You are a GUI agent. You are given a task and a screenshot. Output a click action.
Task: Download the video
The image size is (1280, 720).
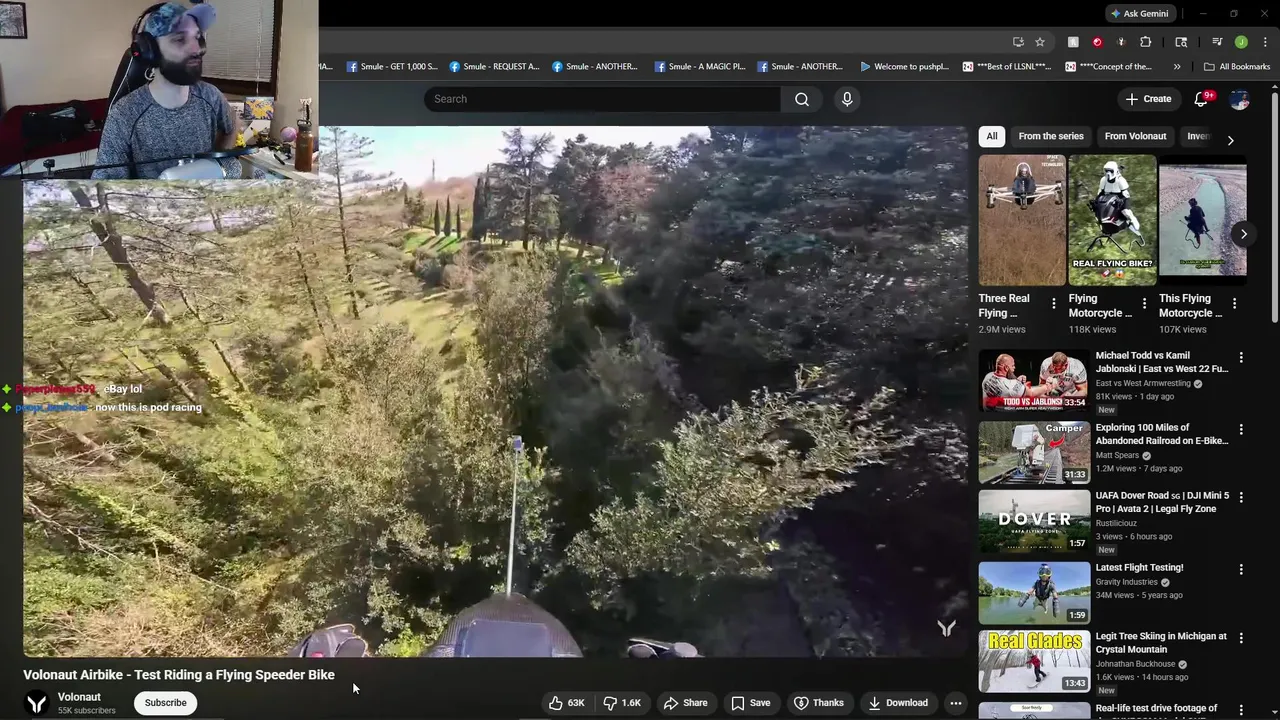(898, 703)
